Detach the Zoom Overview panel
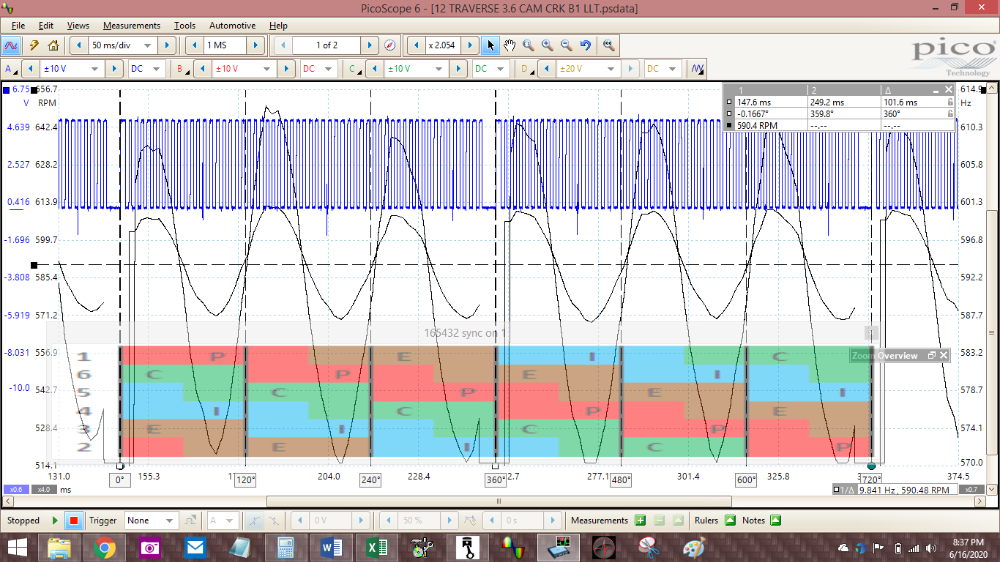 pos(931,355)
